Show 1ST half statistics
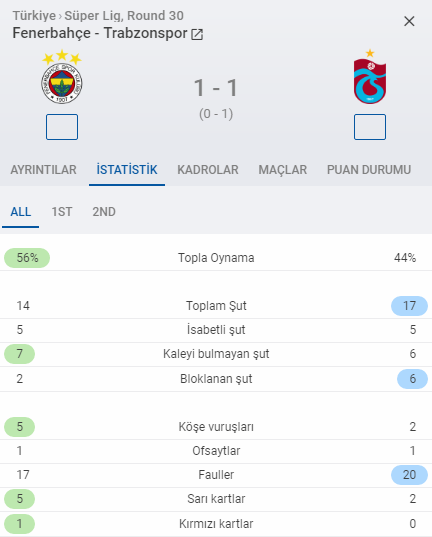The width and height of the screenshot is (432, 537). 62,212
